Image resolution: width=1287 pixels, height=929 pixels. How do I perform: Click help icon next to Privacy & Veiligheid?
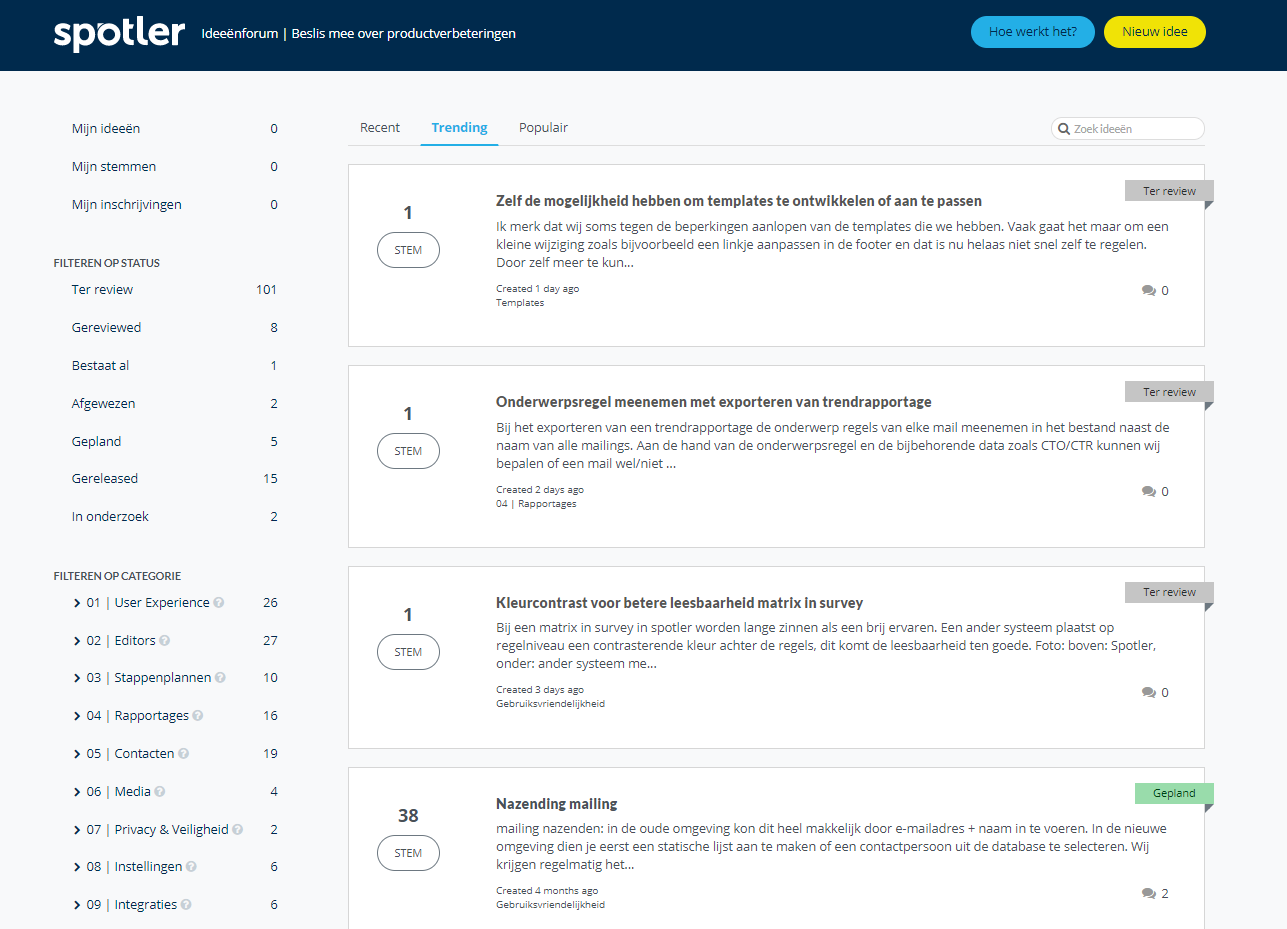point(238,830)
